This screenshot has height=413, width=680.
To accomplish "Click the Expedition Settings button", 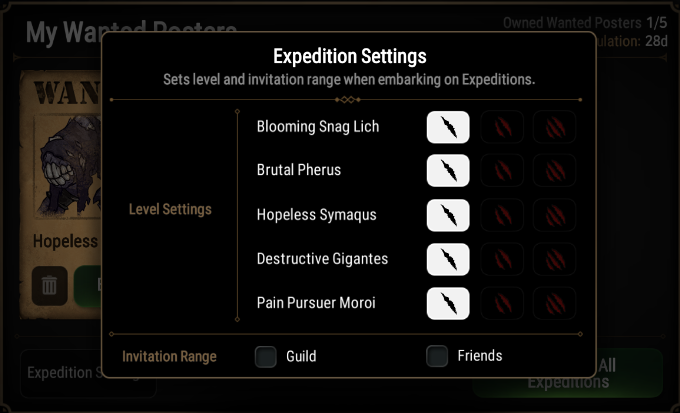I will click(x=88, y=373).
